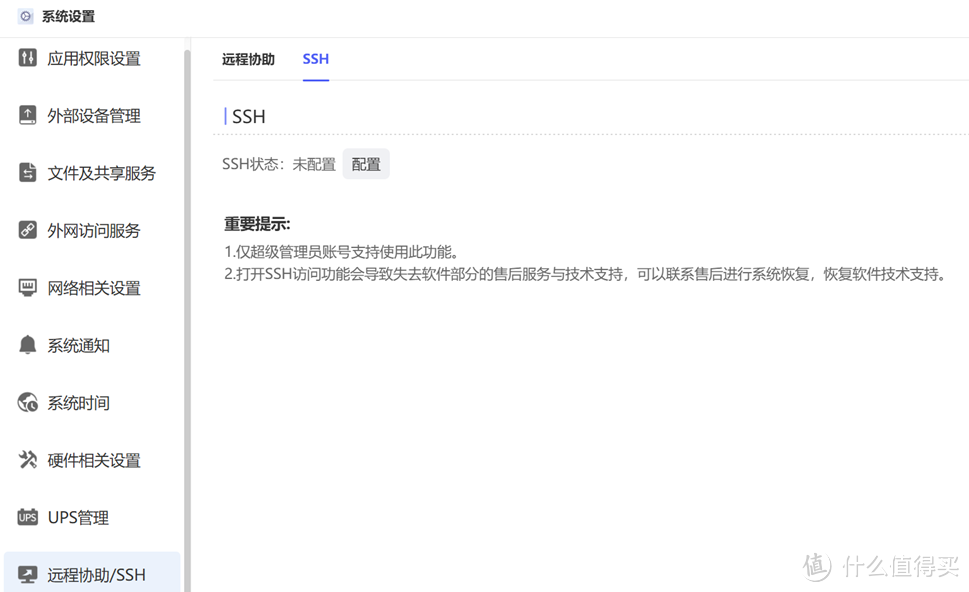Click the sidebar scrollbar
Screen dimensions: 969x592
click(x=183, y=300)
